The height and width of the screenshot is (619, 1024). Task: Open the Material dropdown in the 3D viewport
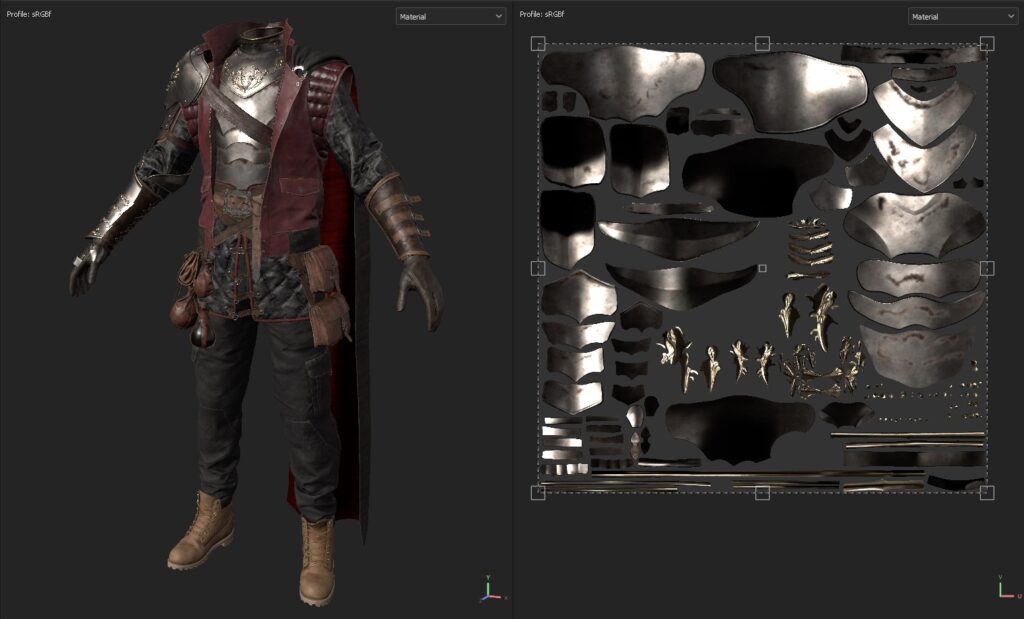(450, 16)
